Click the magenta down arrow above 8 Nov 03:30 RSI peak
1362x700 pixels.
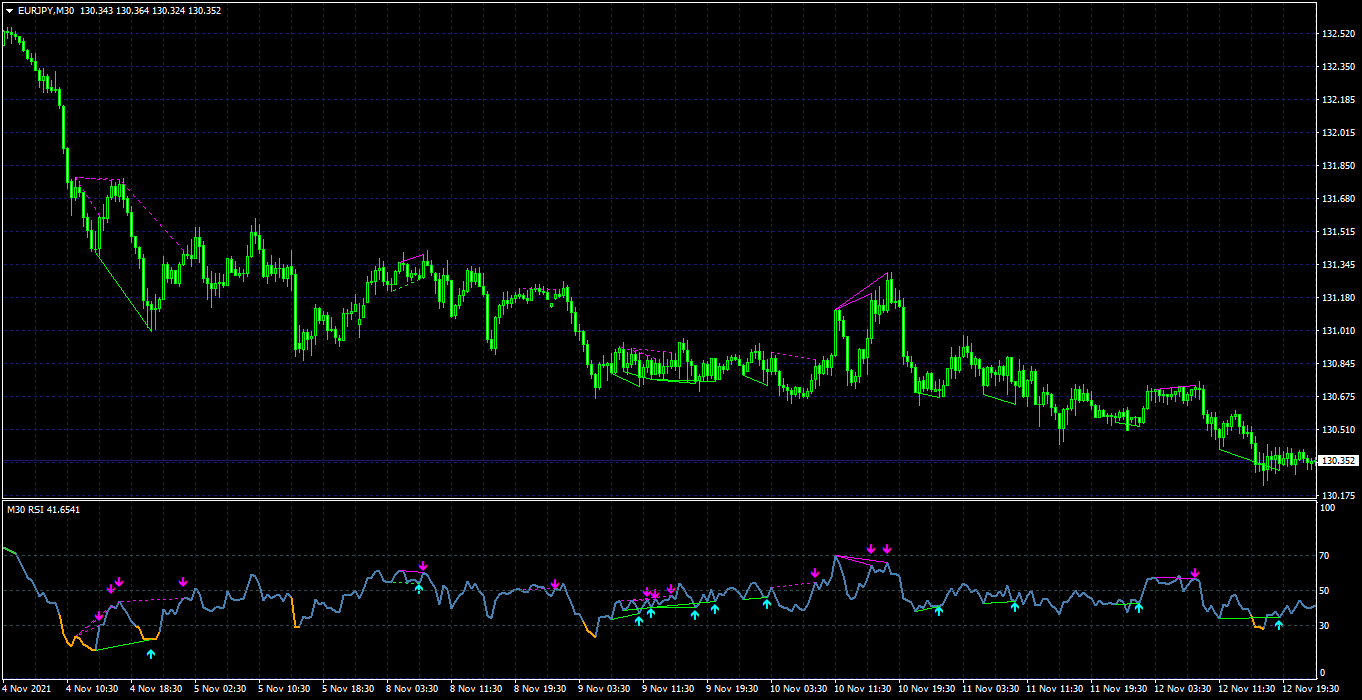tap(423, 566)
